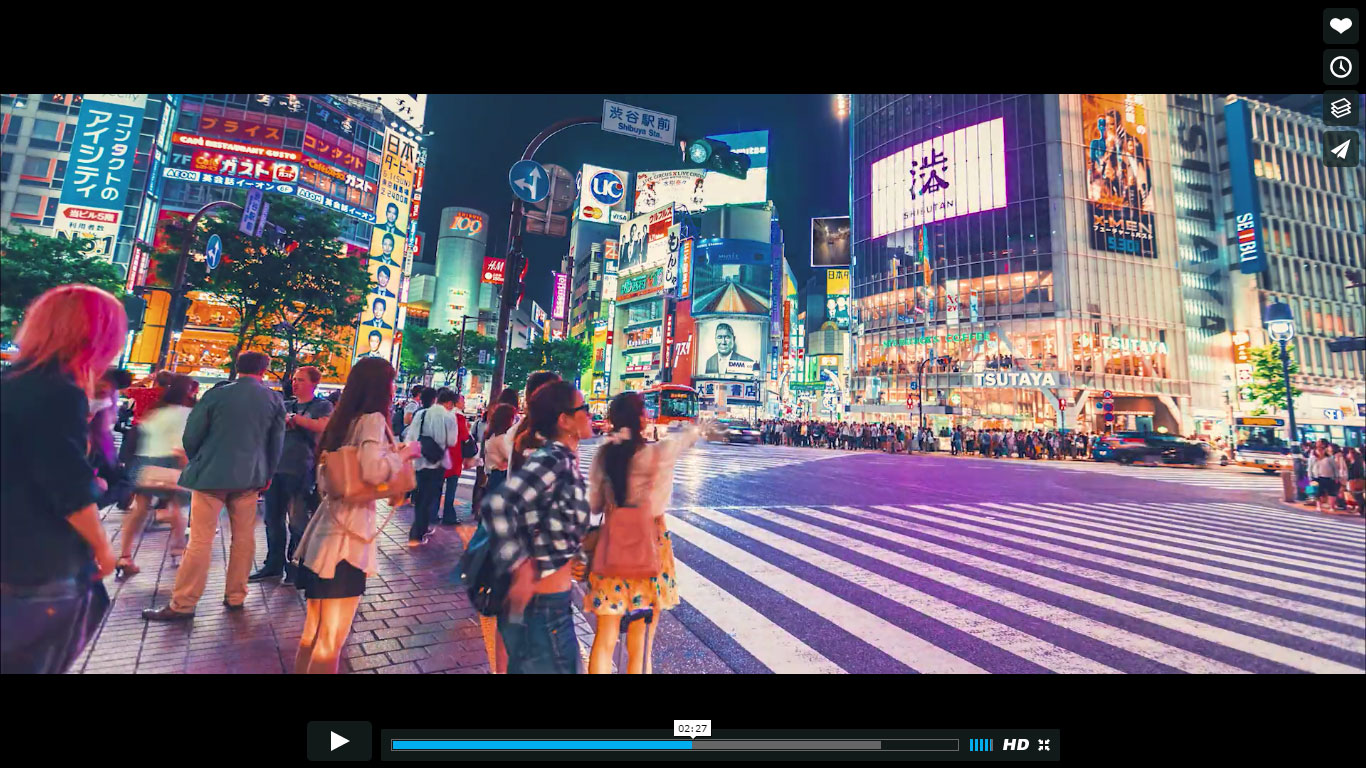Enter fullscreen with the expand icon
Image resolution: width=1366 pixels, height=768 pixels.
tap(1043, 744)
